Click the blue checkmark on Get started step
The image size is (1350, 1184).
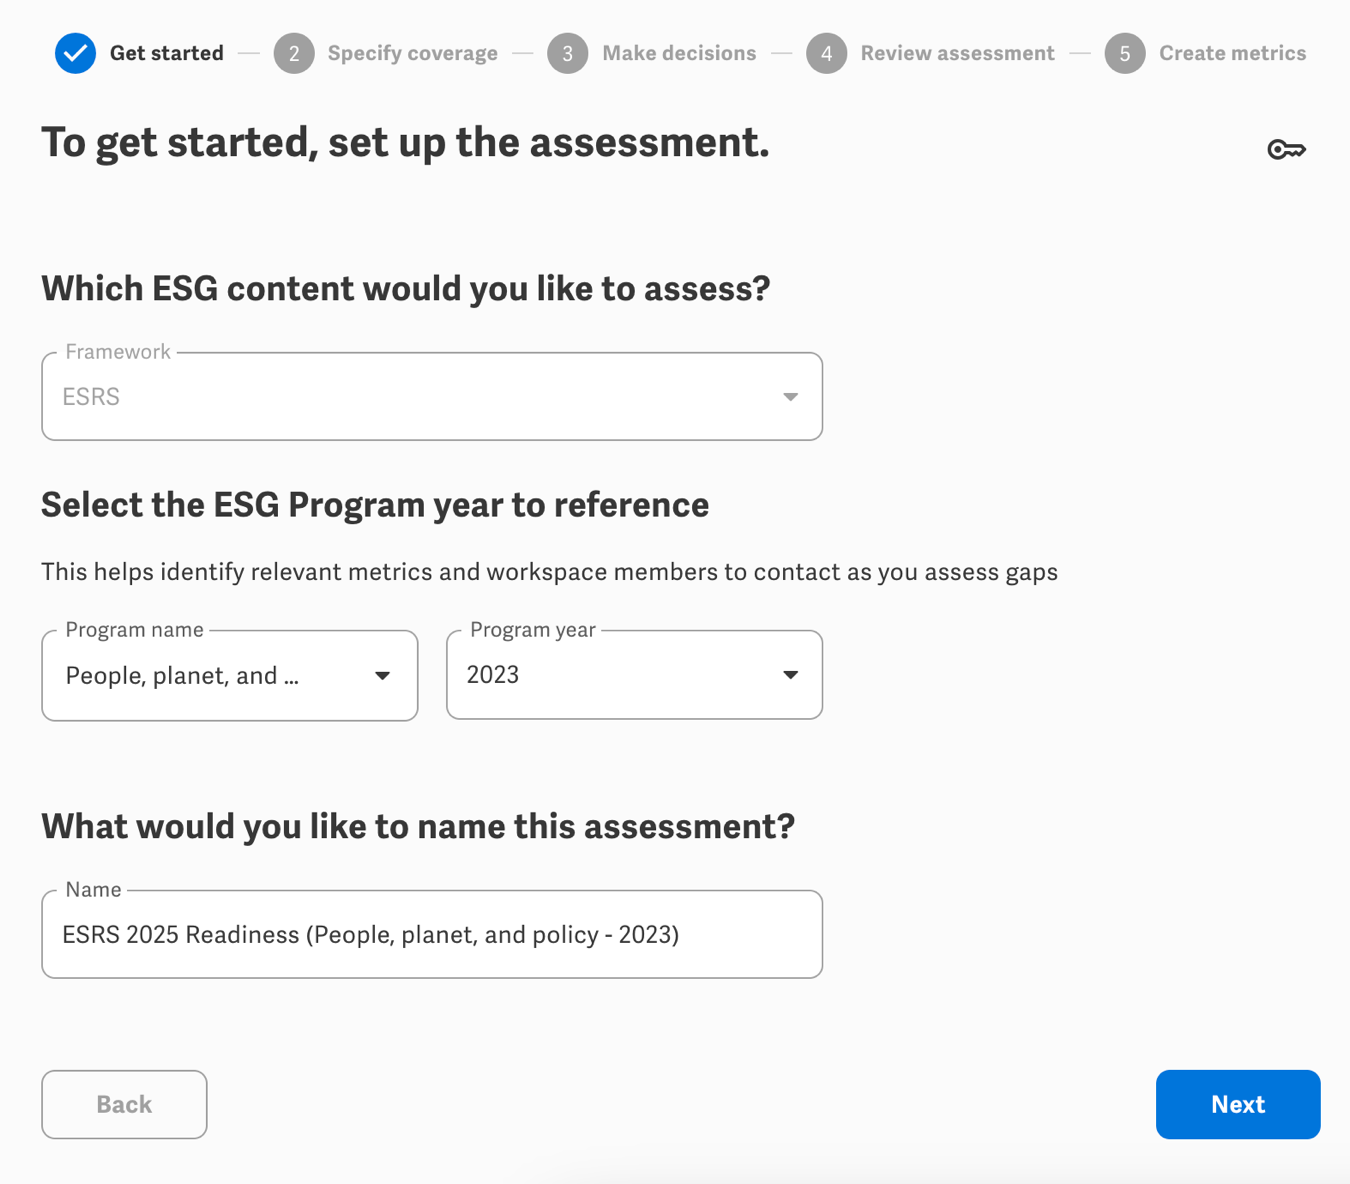click(x=74, y=53)
